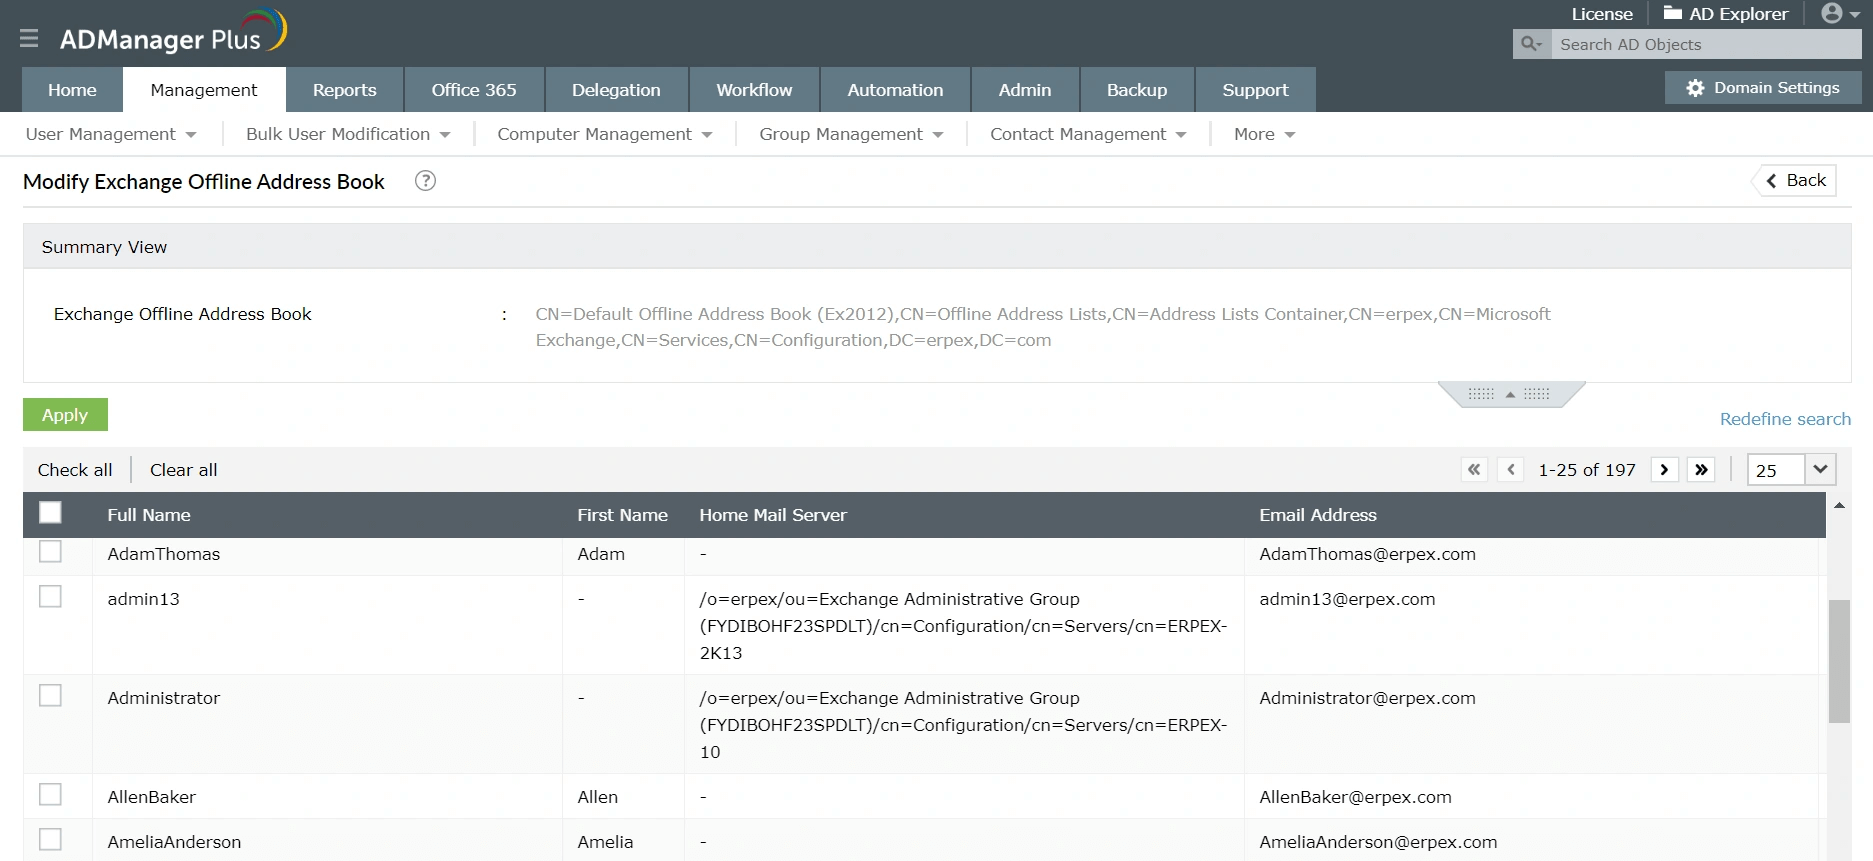Open Domain Settings
This screenshot has height=861, width=1873.
point(1763,88)
